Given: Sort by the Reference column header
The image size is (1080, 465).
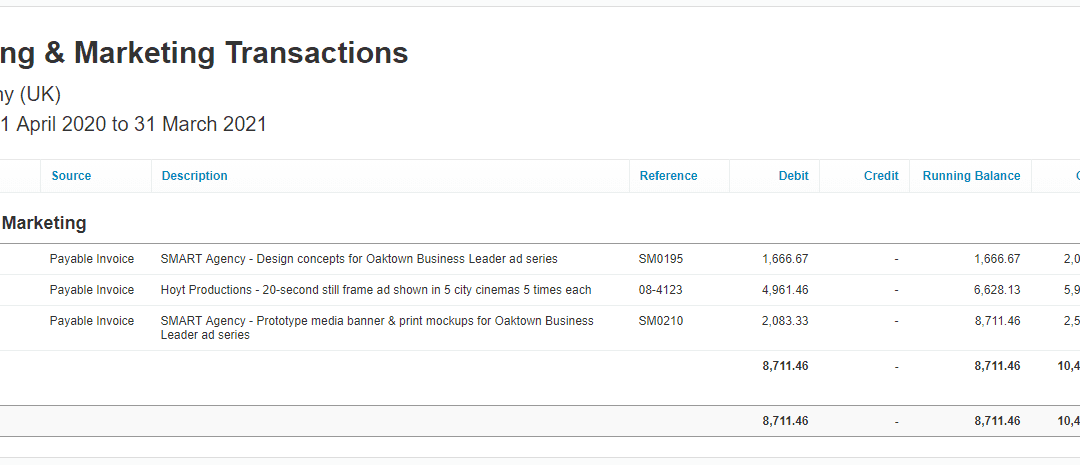Looking at the screenshot, I should [668, 176].
